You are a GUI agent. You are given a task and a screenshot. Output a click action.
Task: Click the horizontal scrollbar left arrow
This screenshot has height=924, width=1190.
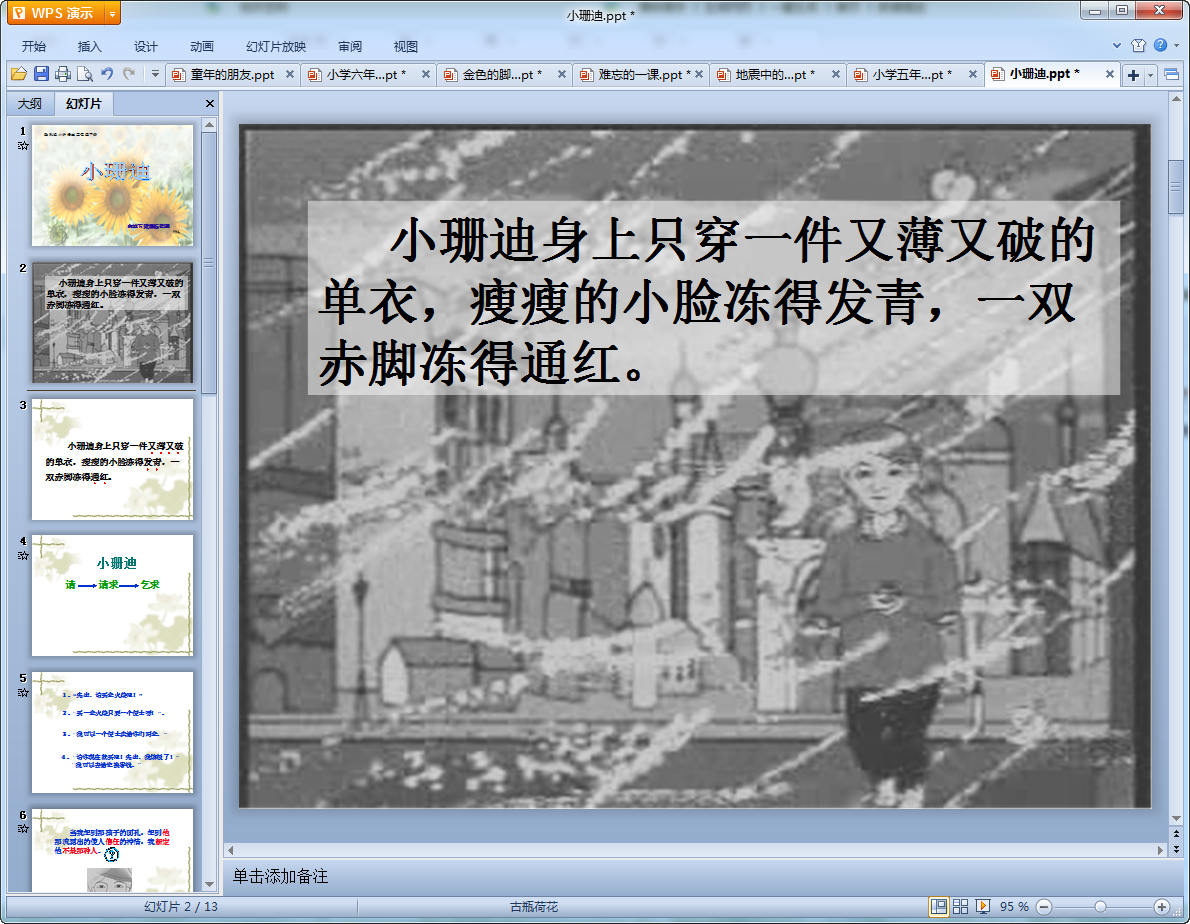(231, 850)
